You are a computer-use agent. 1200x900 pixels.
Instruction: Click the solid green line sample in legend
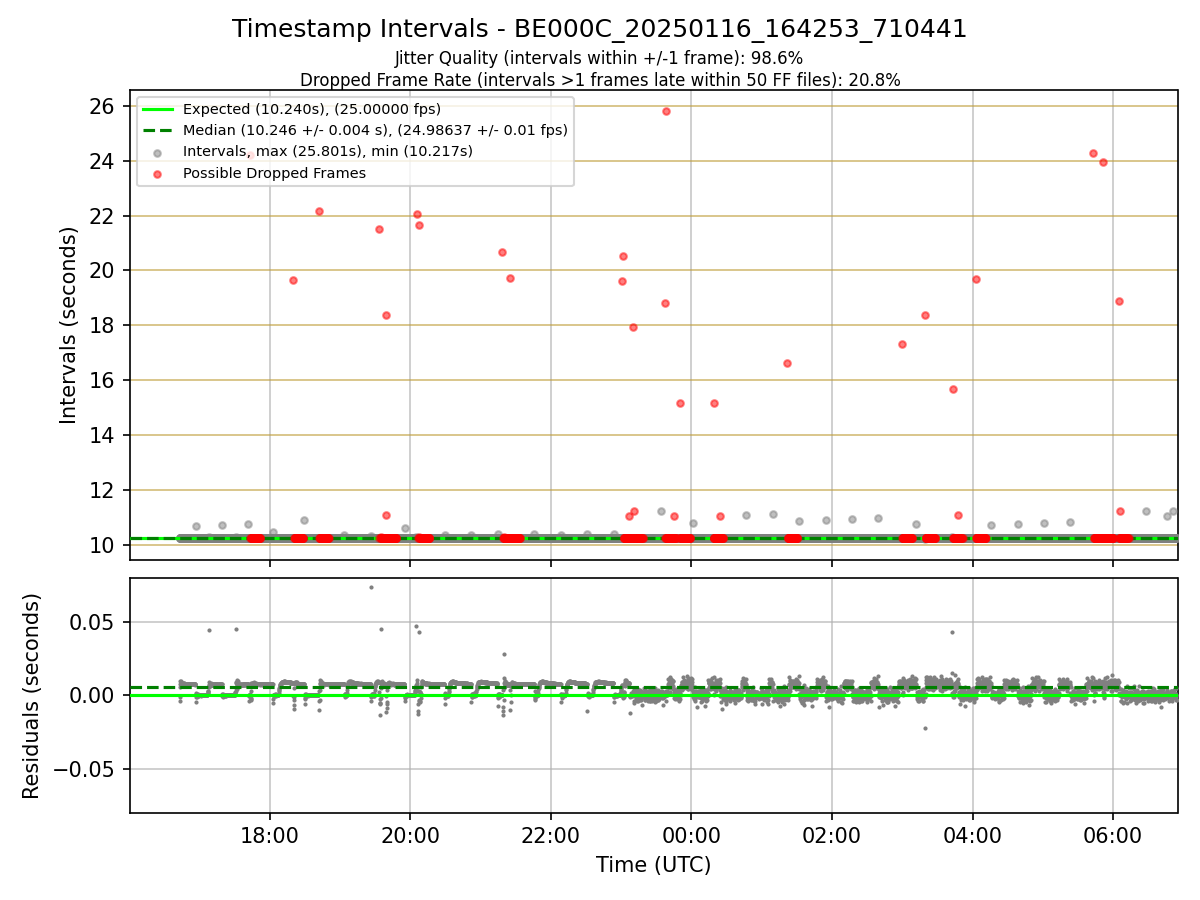coord(158,109)
